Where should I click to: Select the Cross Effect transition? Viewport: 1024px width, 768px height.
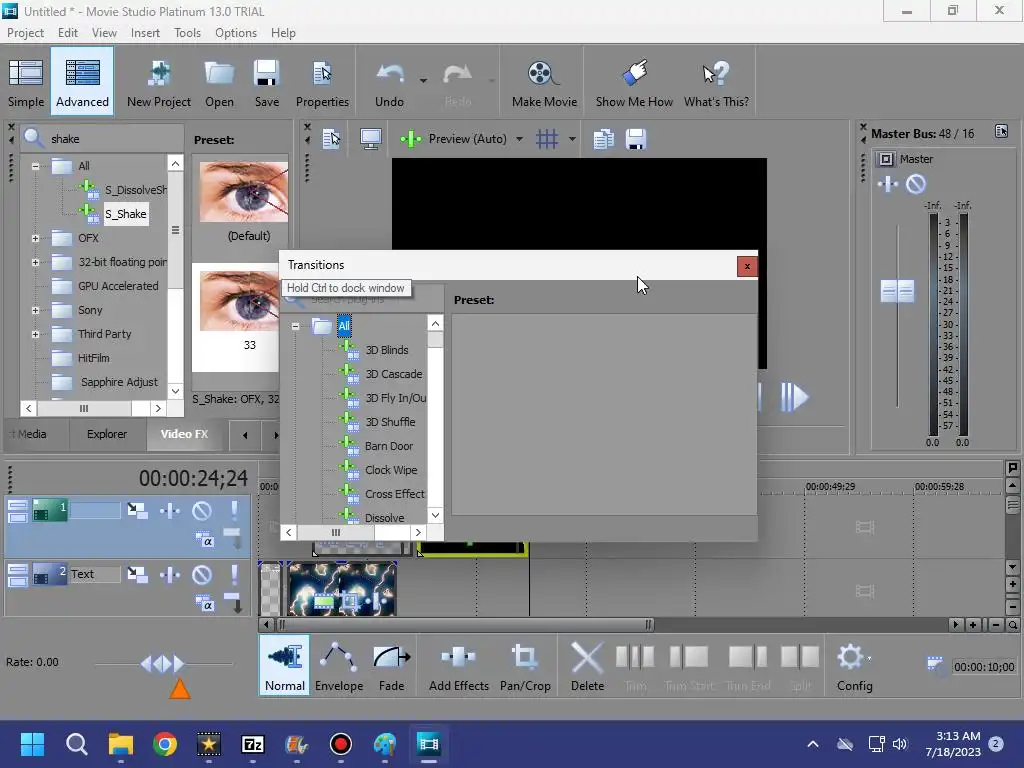394,494
